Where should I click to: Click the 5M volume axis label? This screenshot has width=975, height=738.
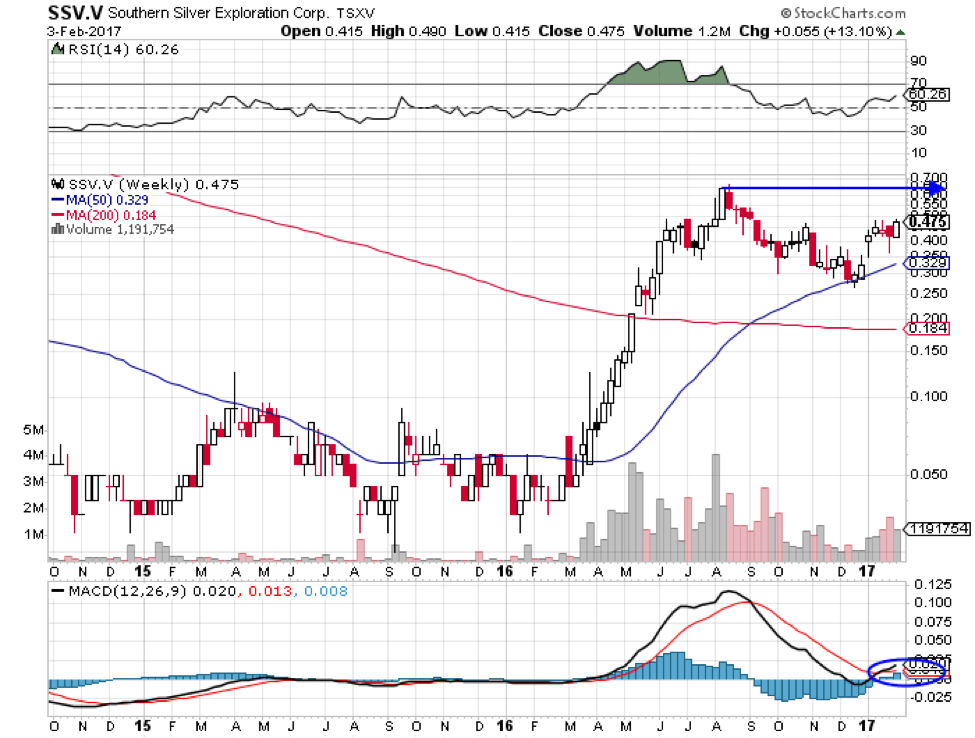click(x=34, y=430)
